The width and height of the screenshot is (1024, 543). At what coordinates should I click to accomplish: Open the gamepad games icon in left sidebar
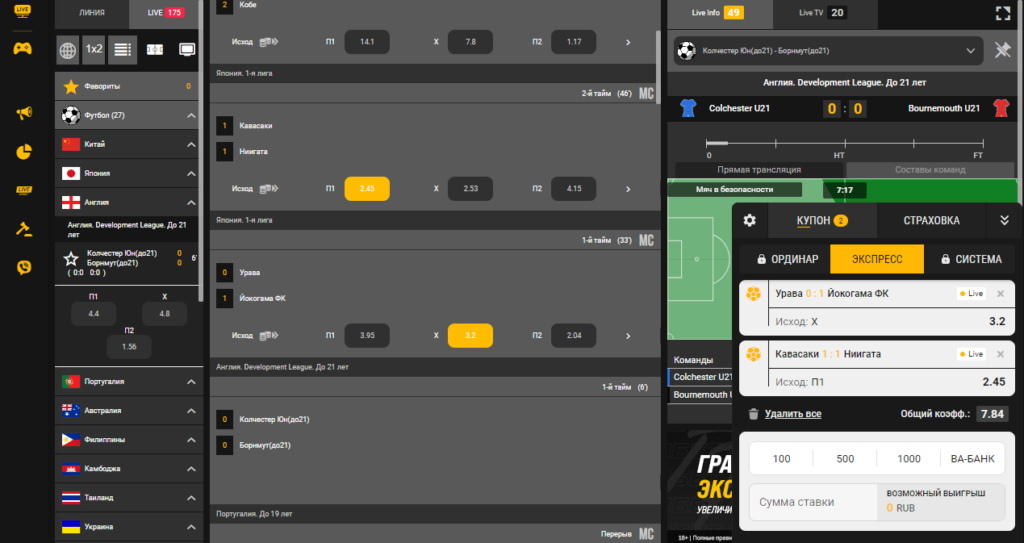(23, 48)
